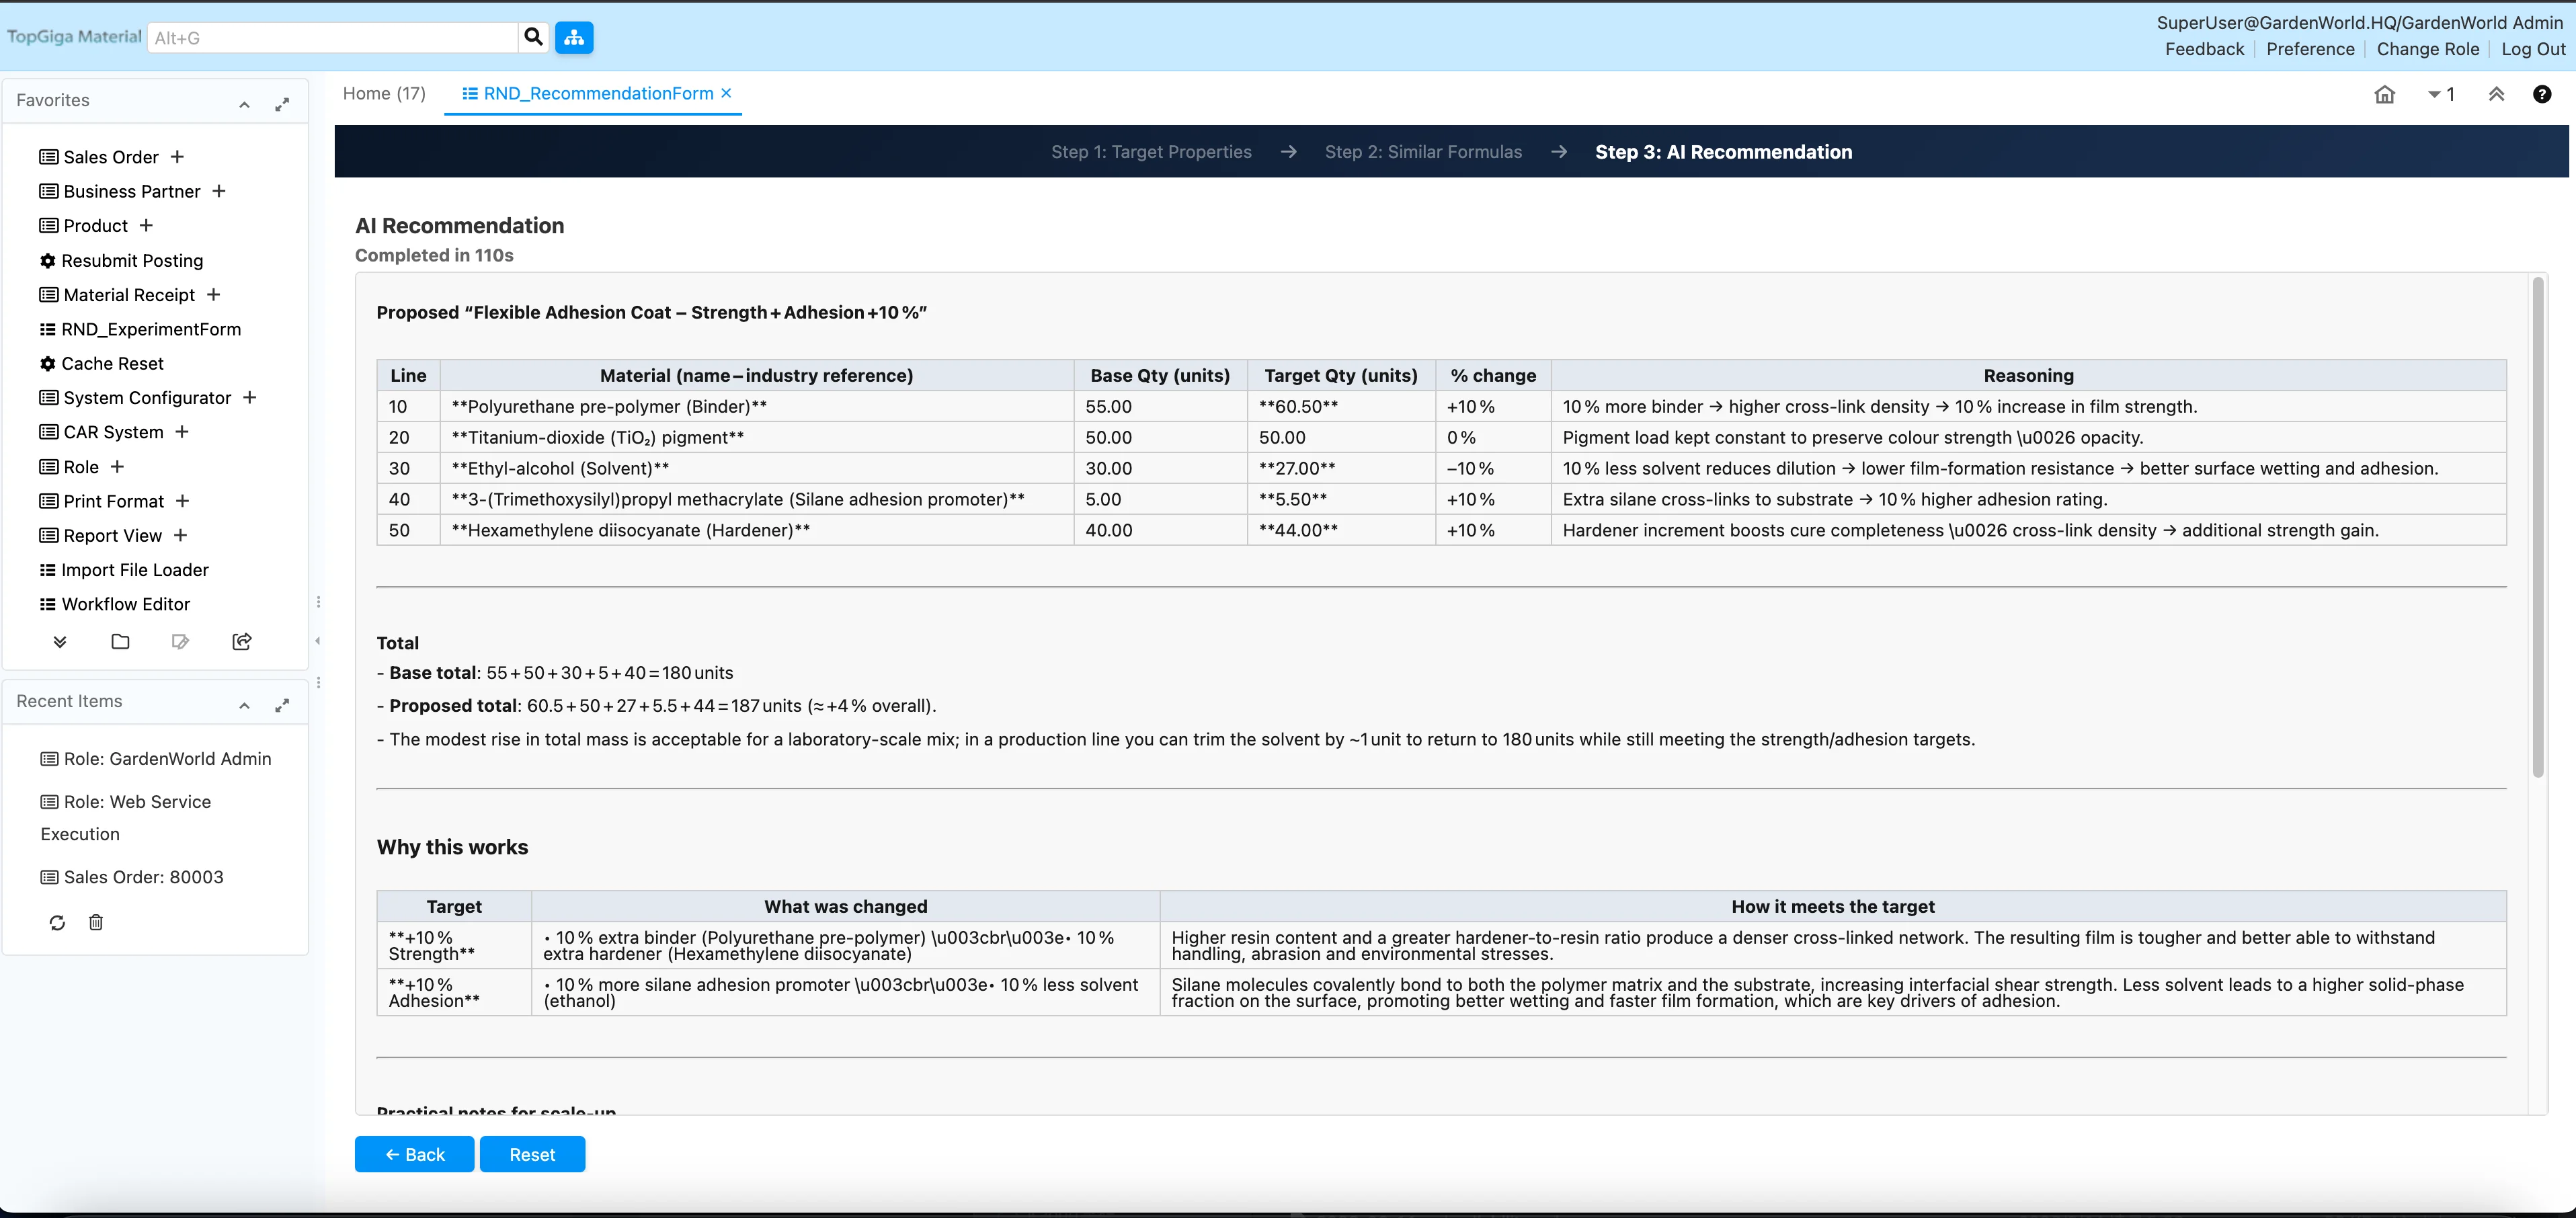The height and width of the screenshot is (1218, 2576).
Task: Click the share icon under Favorites
Action: (x=241, y=642)
